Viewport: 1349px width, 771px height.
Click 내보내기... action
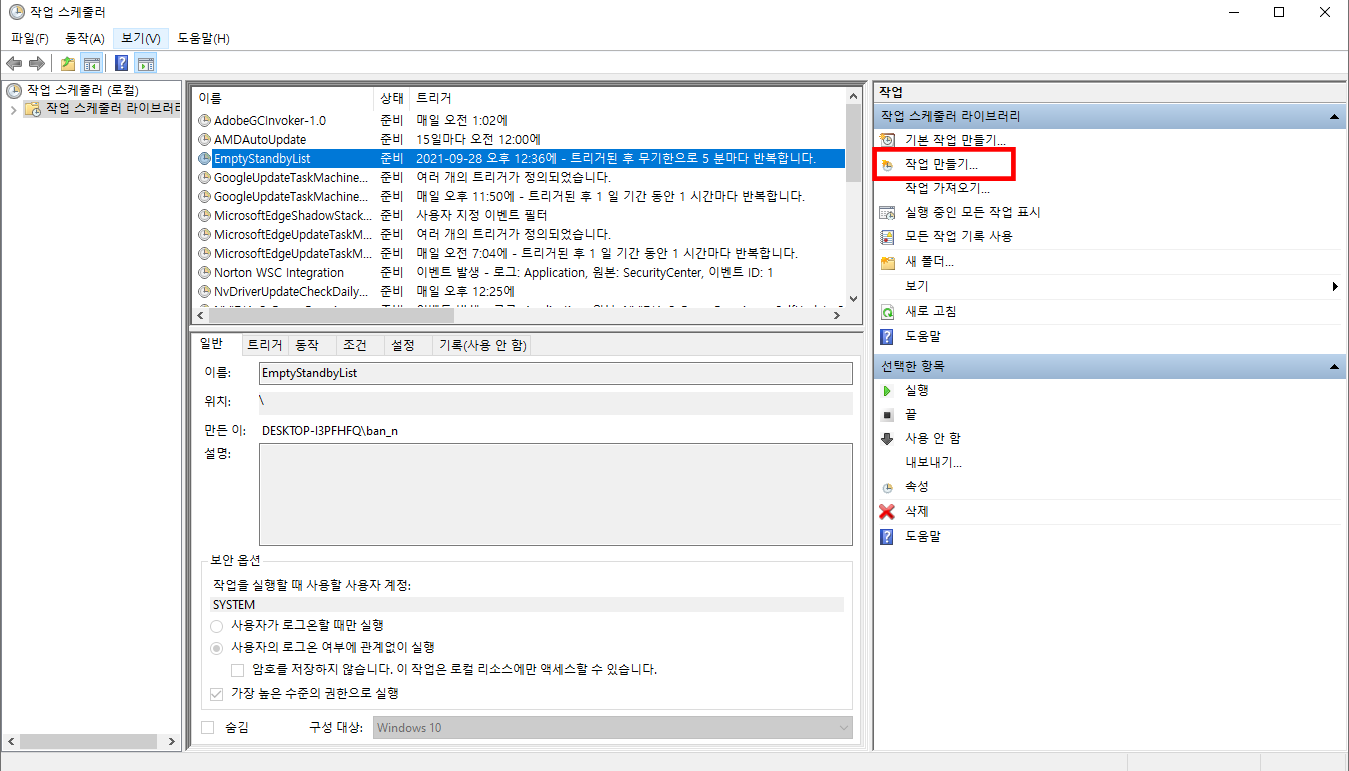click(x=933, y=463)
